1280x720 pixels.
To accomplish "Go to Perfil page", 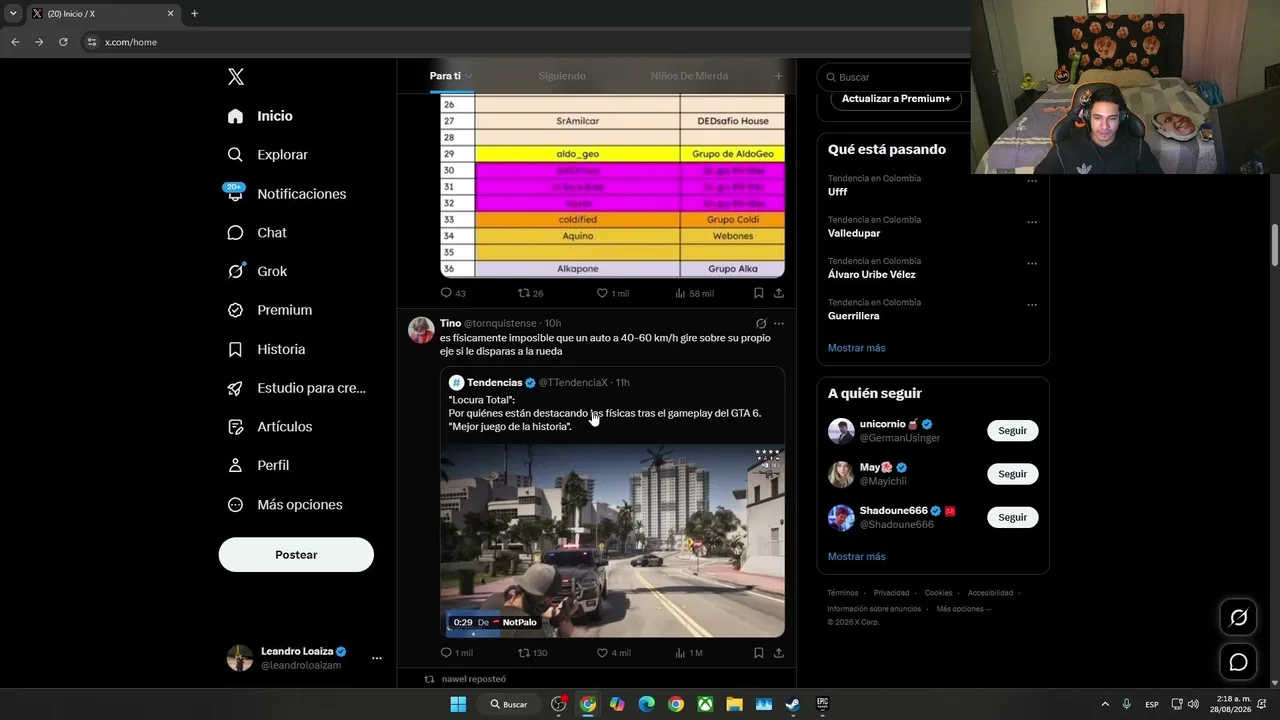I will 258,465.
